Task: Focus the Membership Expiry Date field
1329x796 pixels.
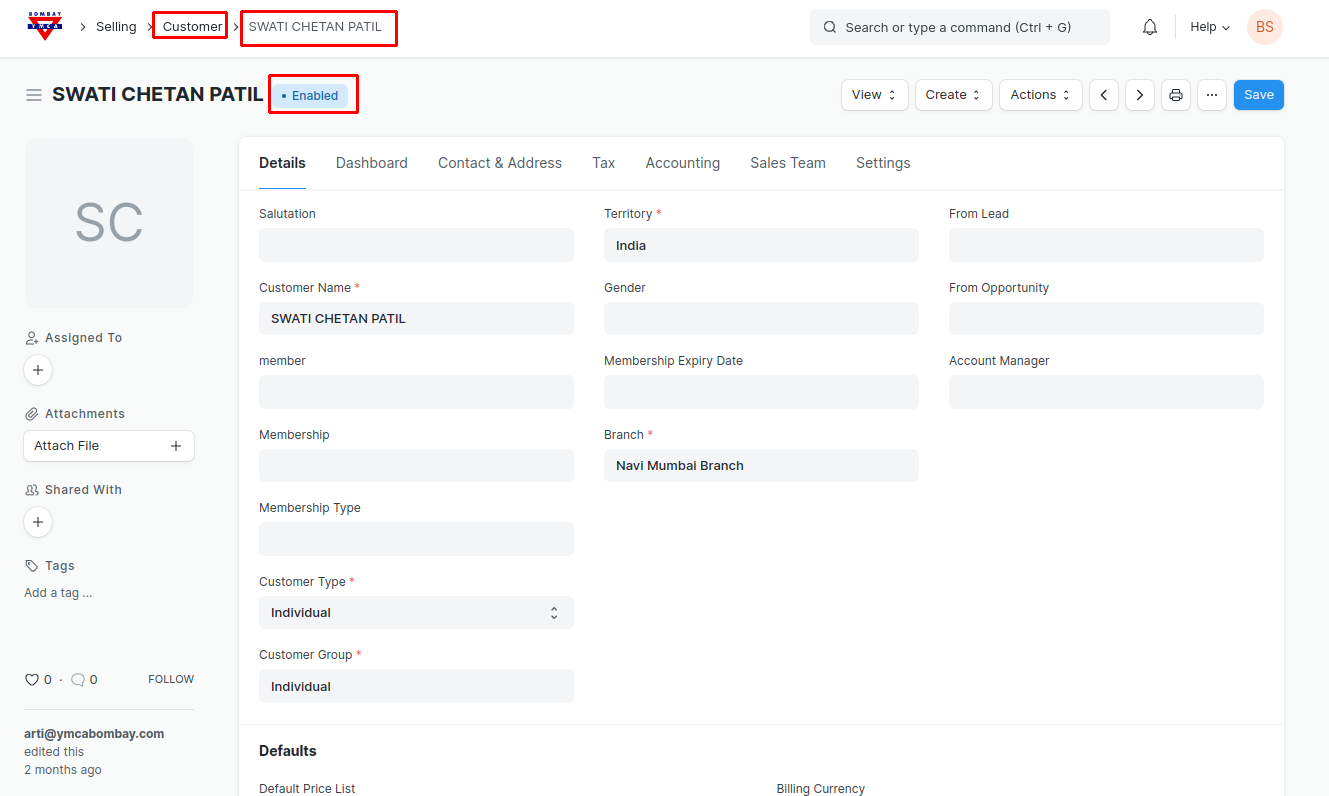Action: [x=761, y=392]
